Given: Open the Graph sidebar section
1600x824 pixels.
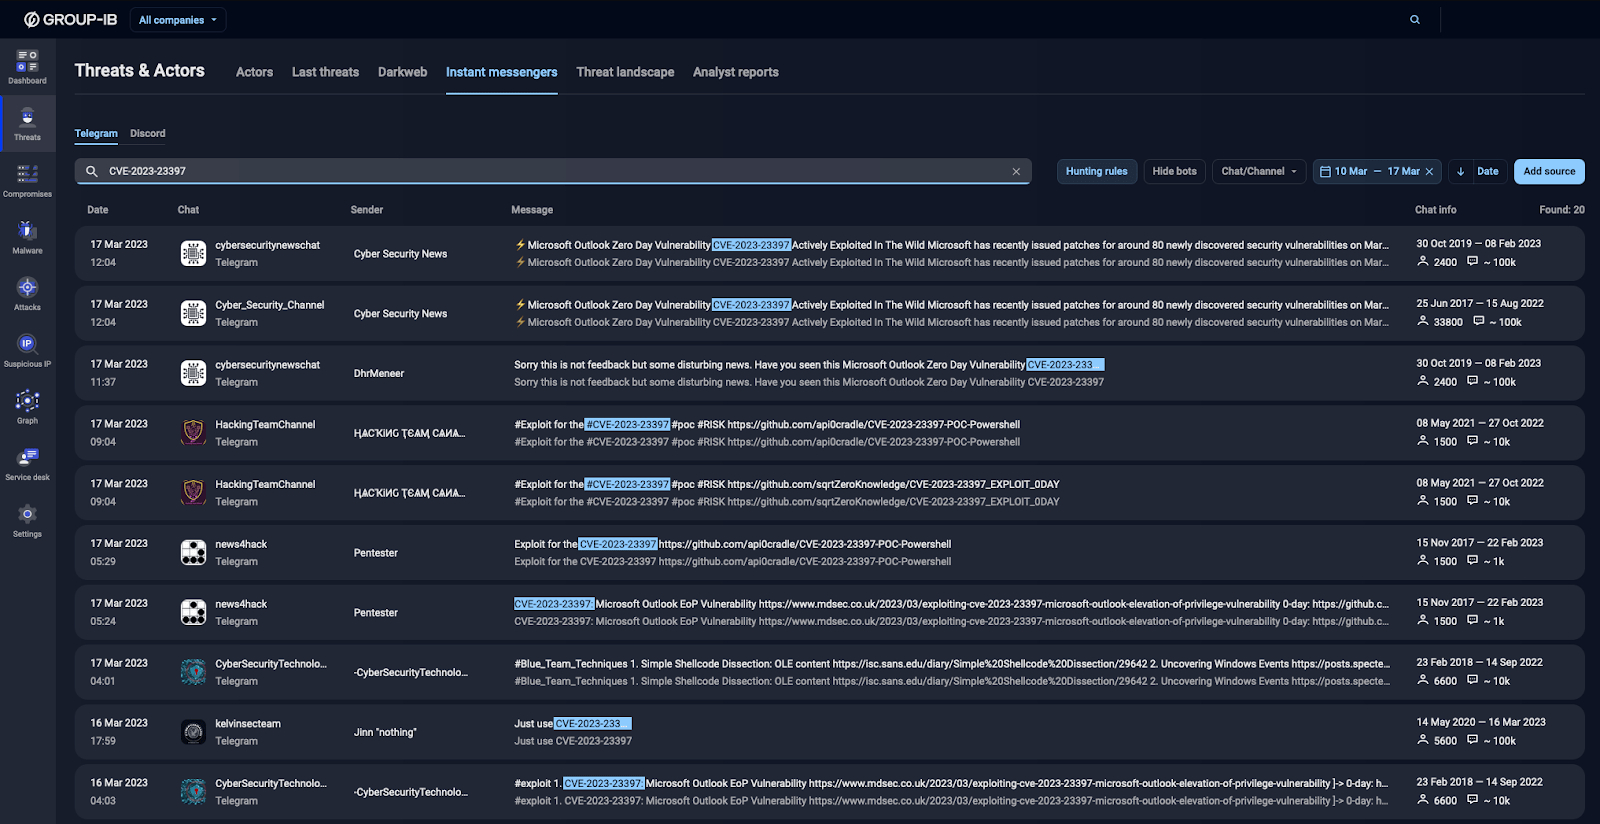Looking at the screenshot, I should point(27,407).
